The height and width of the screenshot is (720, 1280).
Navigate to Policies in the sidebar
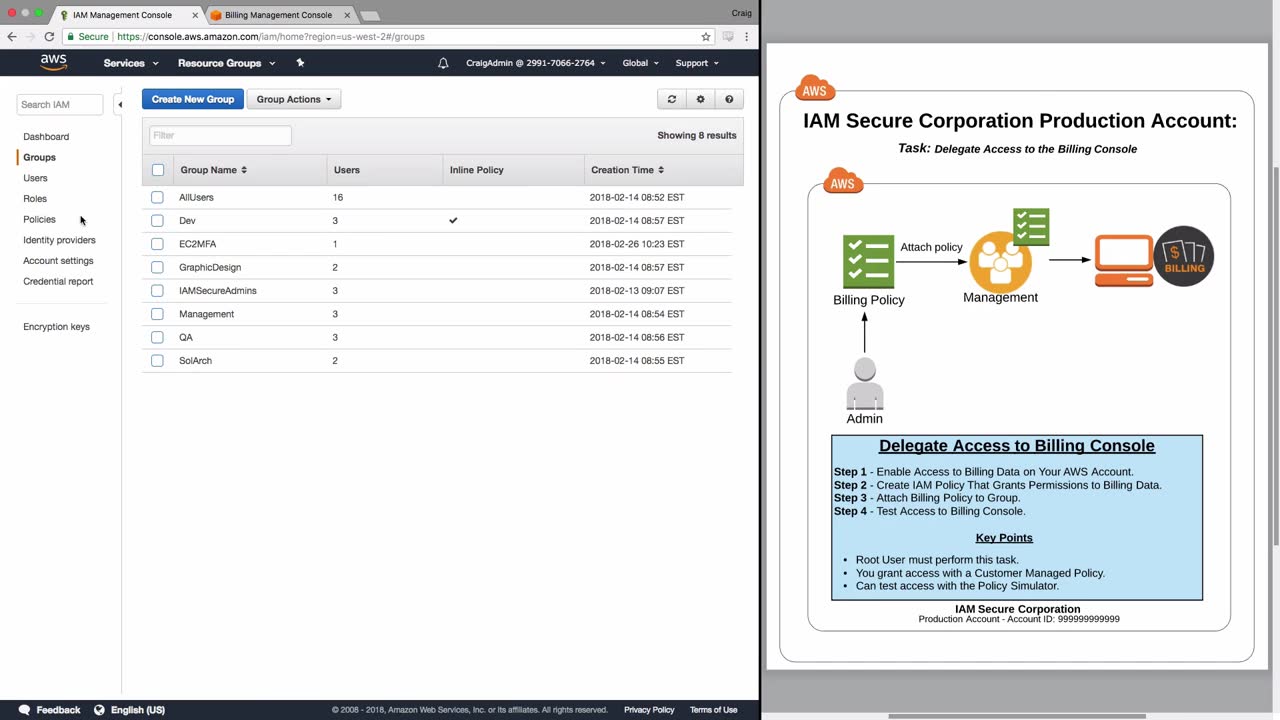(x=39, y=219)
